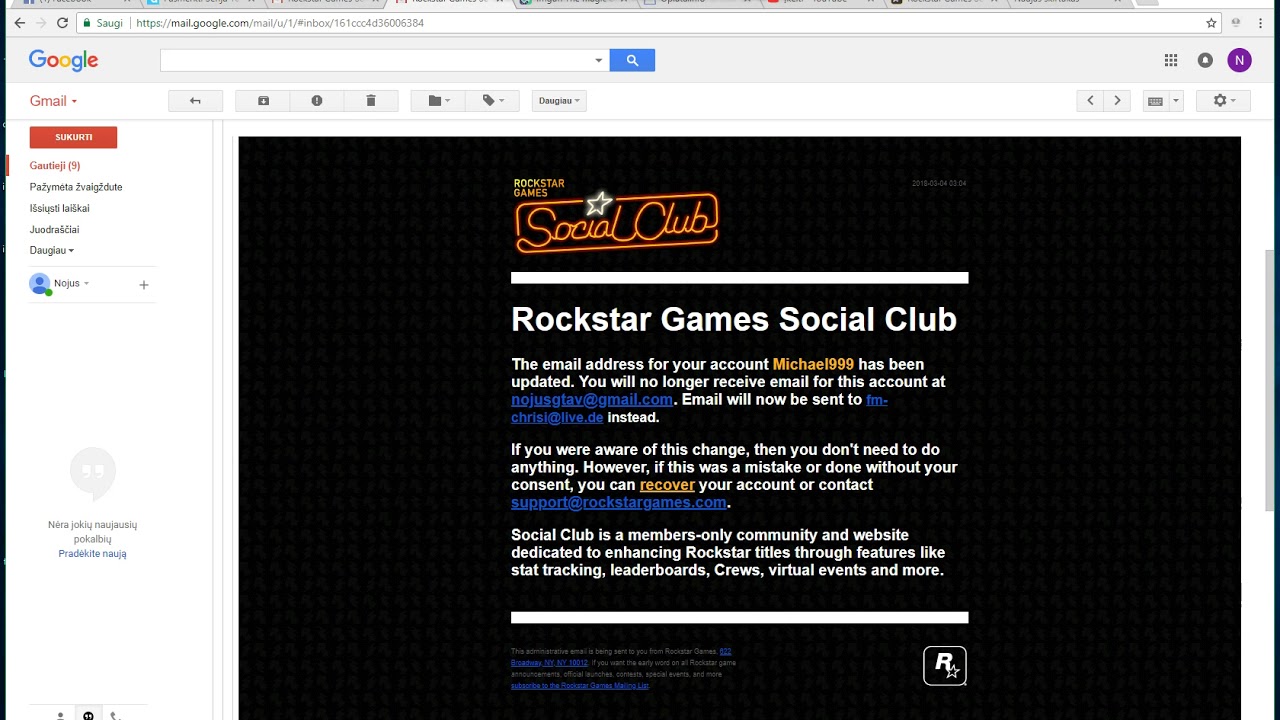Viewport: 1280px width, 720px height.
Task: Bookmark this page with the star icon
Action: click(1211, 23)
